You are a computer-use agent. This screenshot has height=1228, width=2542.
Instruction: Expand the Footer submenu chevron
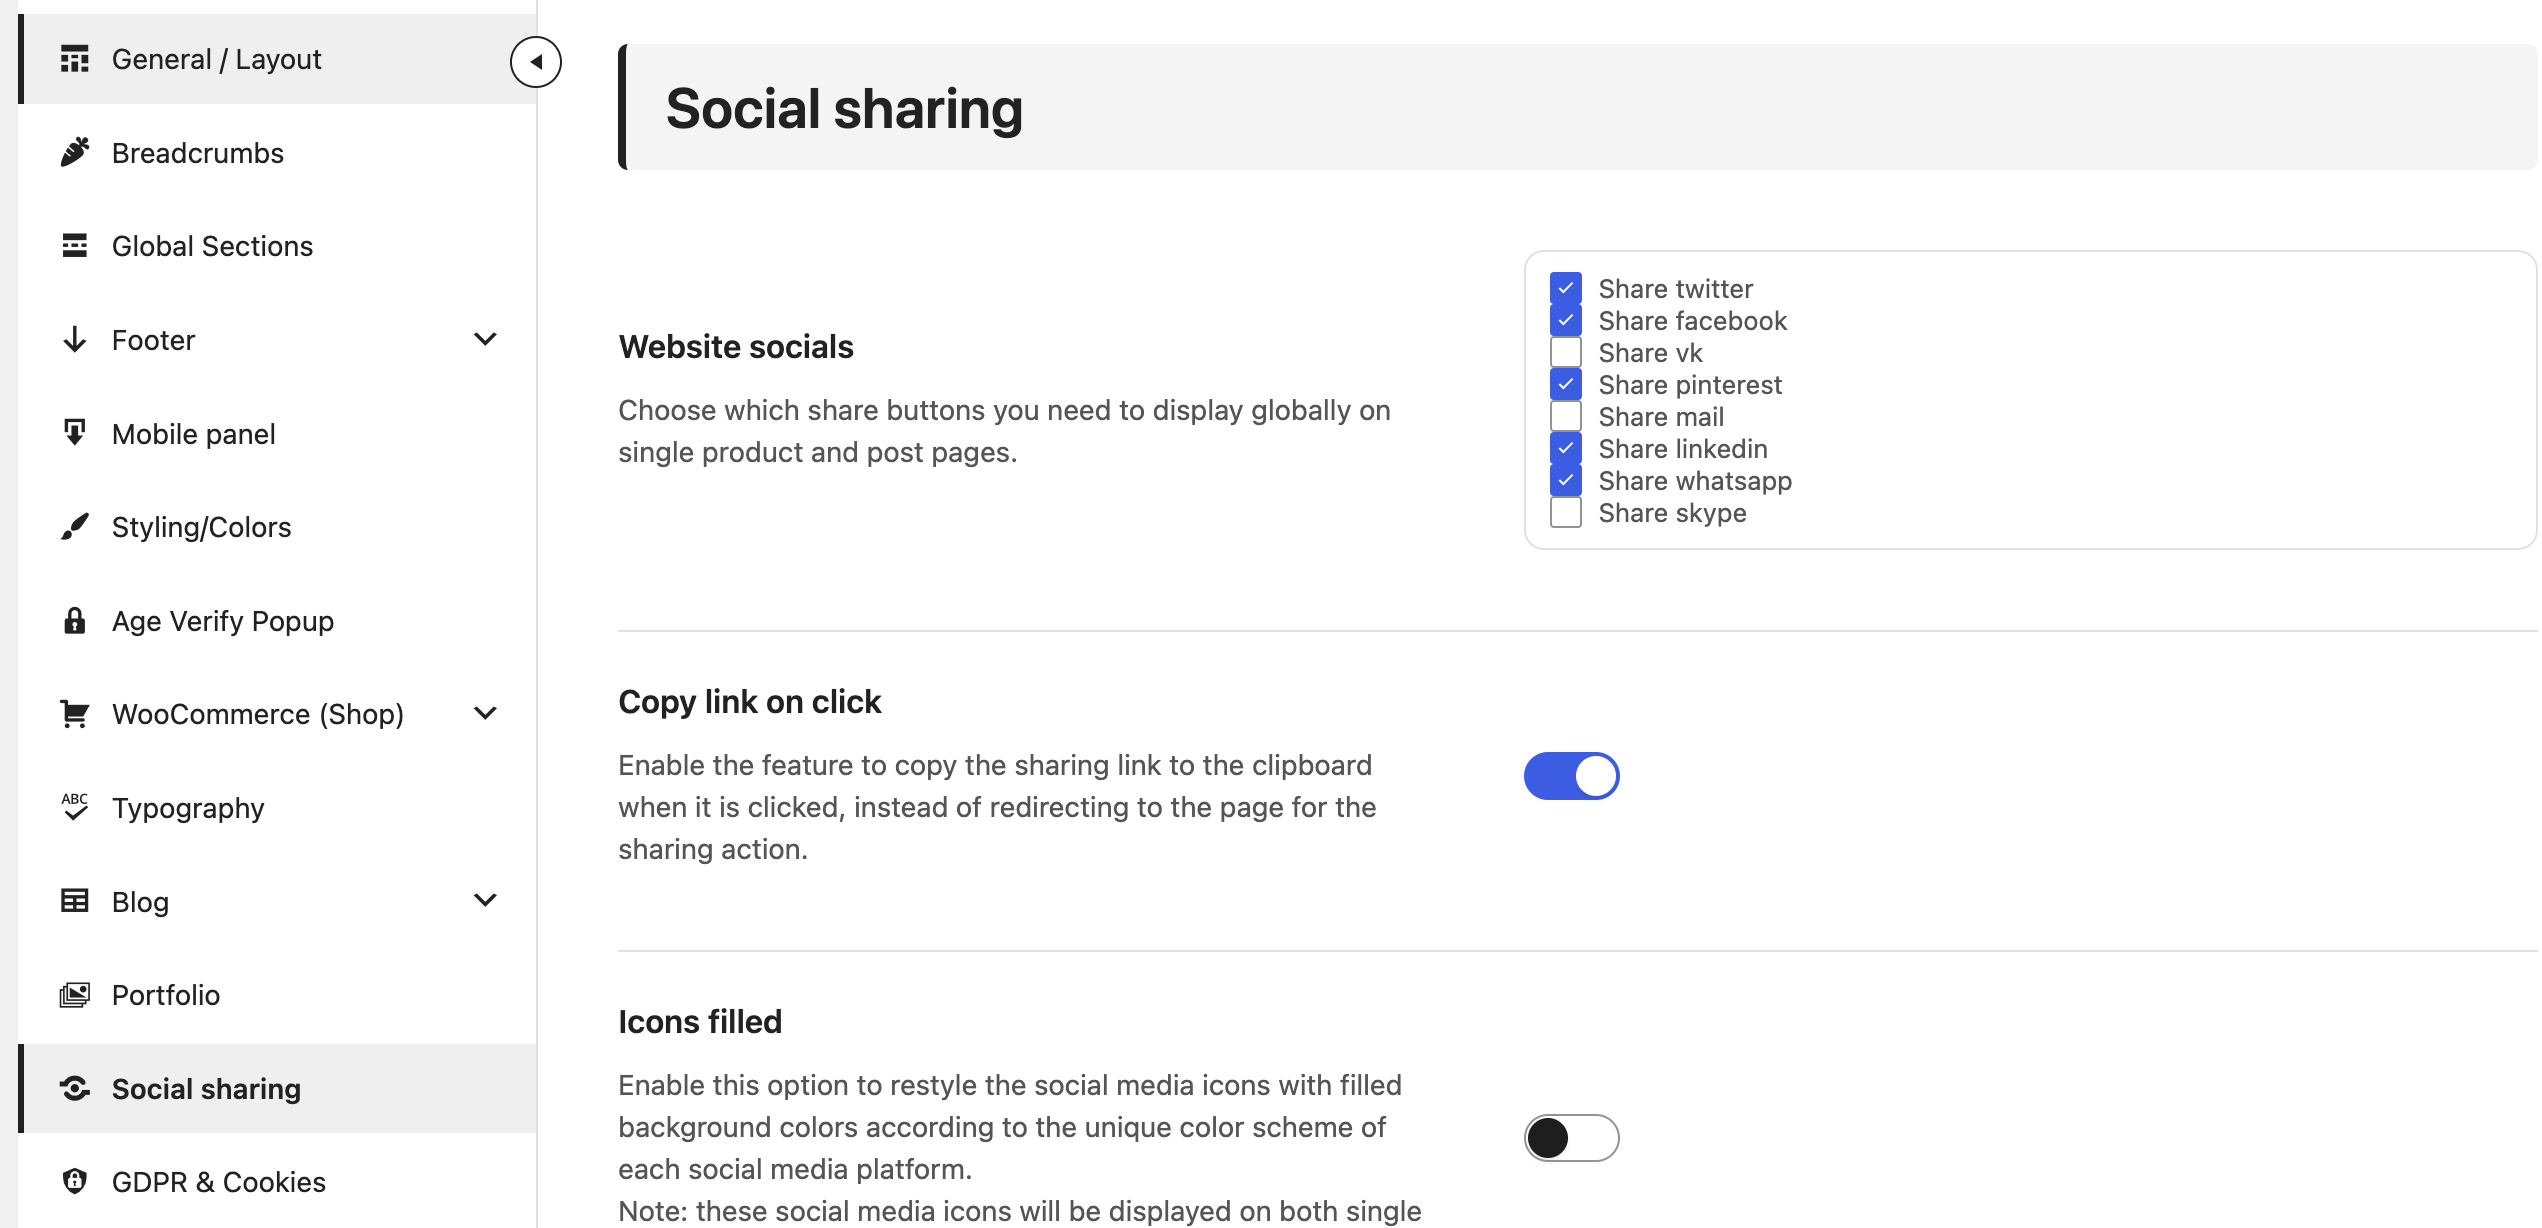[x=485, y=339]
